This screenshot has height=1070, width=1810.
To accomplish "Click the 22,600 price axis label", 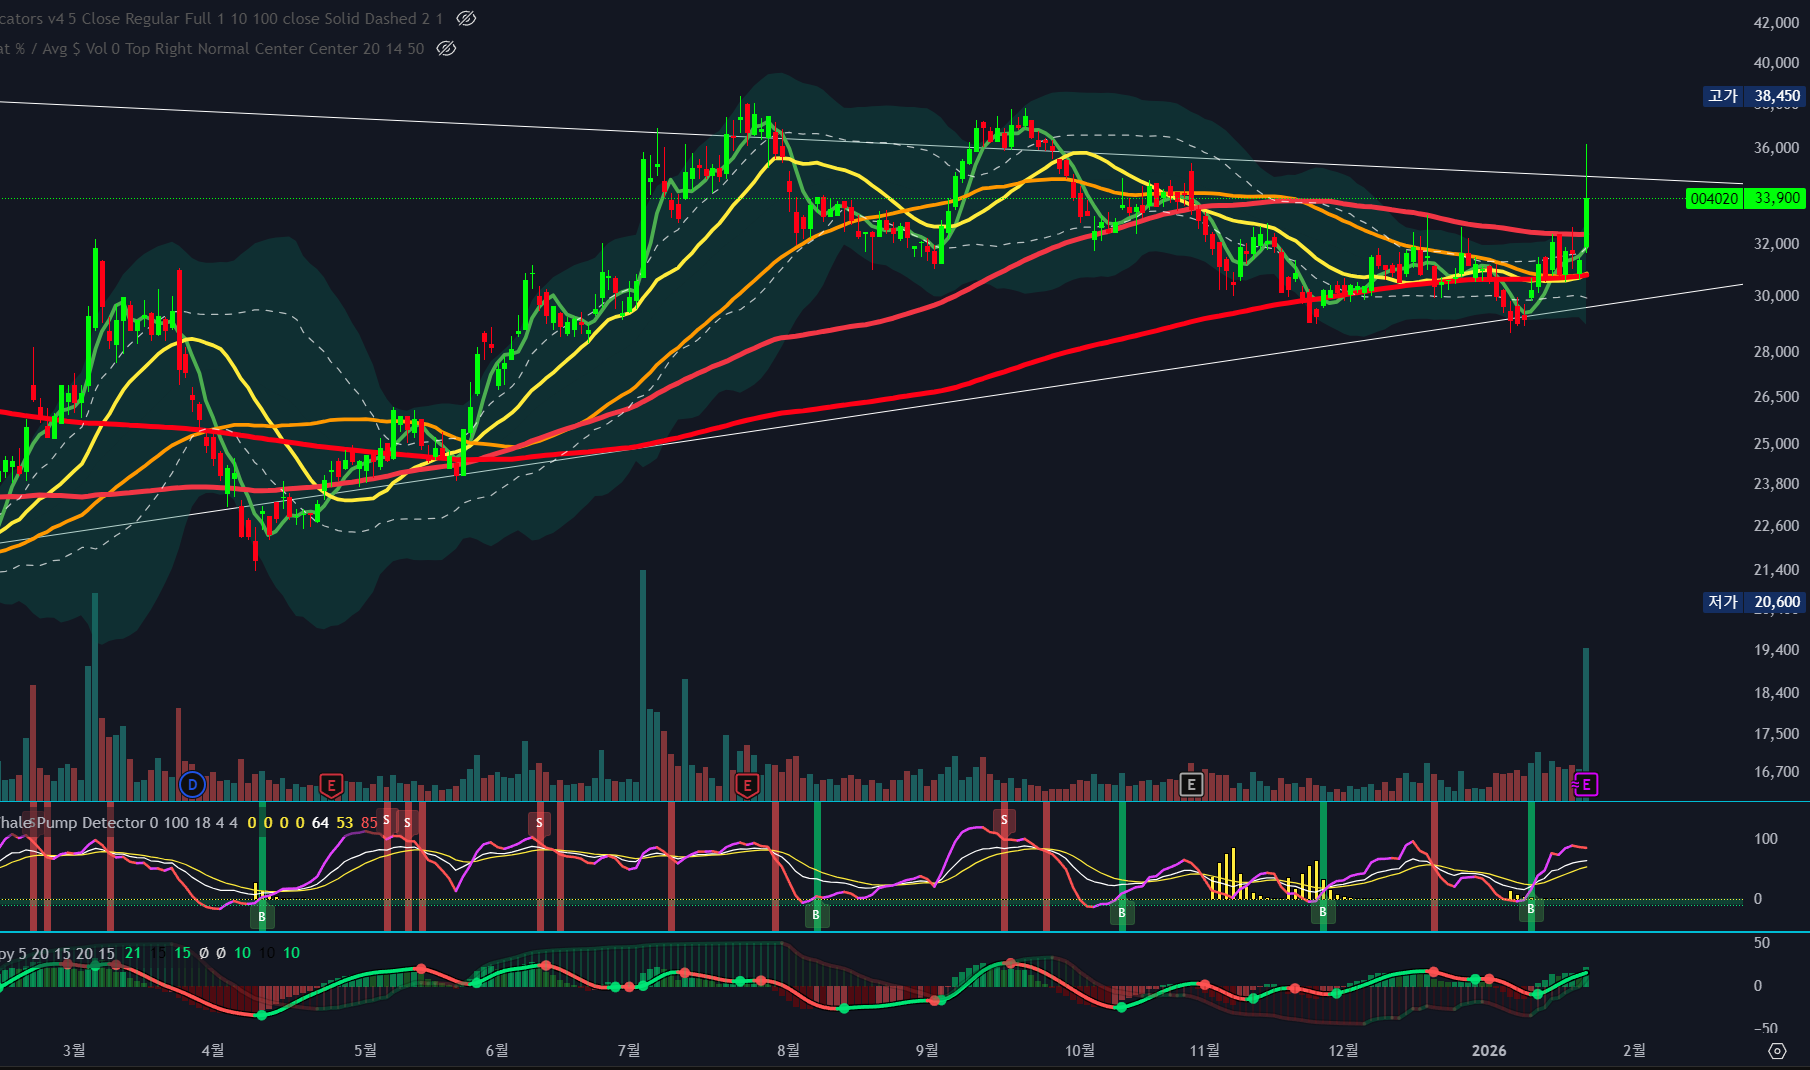I will 1776,525.
